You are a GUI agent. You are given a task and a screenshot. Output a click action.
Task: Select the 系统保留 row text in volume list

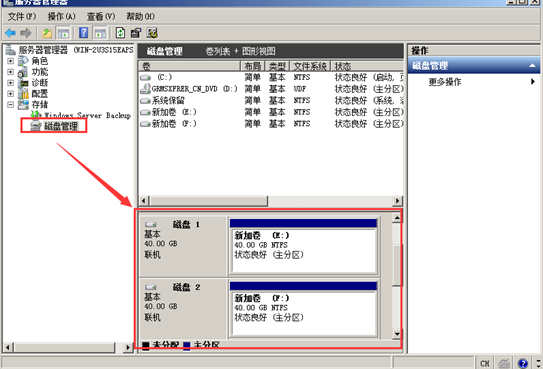click(x=168, y=101)
